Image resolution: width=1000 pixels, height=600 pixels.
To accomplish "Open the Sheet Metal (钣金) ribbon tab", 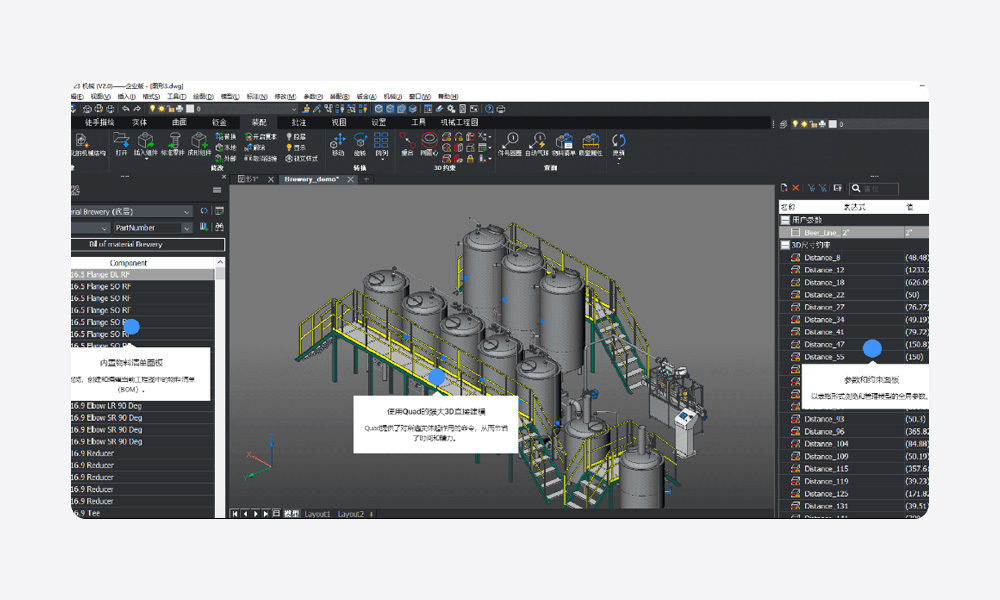I will tap(219, 122).
